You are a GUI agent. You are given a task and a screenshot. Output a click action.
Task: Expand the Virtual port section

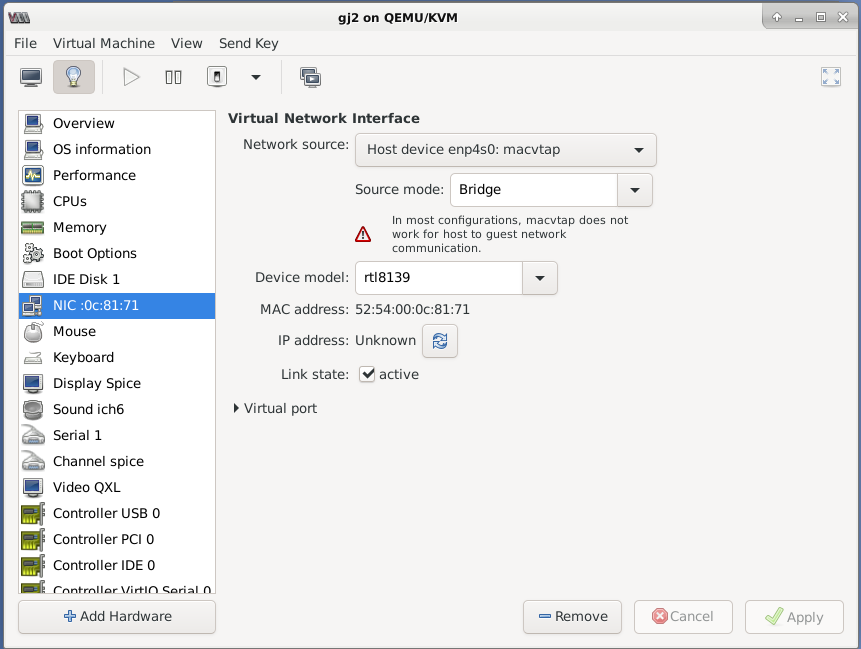click(x=275, y=409)
